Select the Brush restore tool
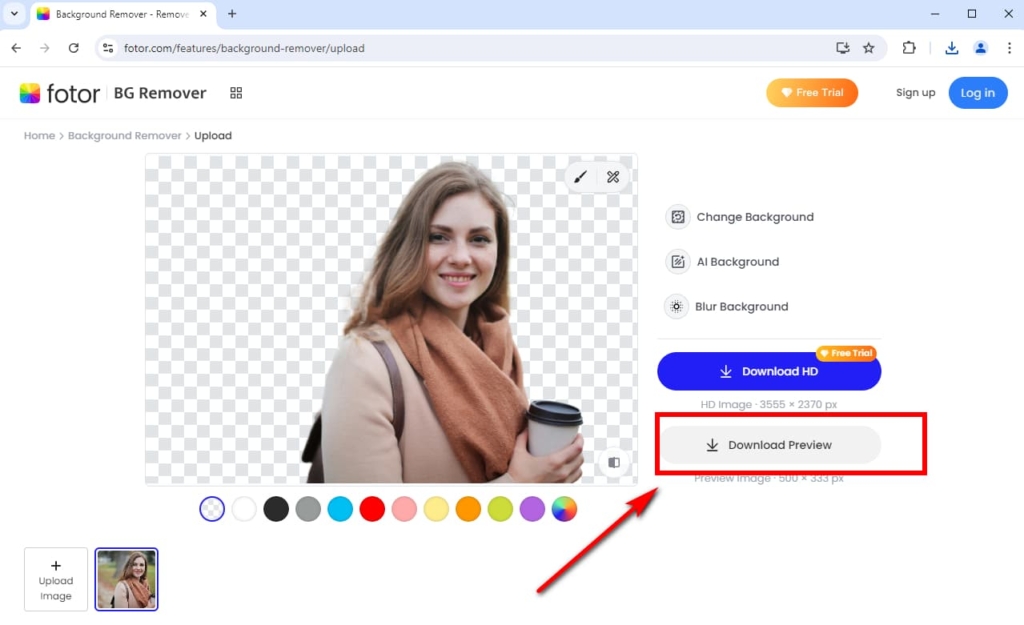 581,176
